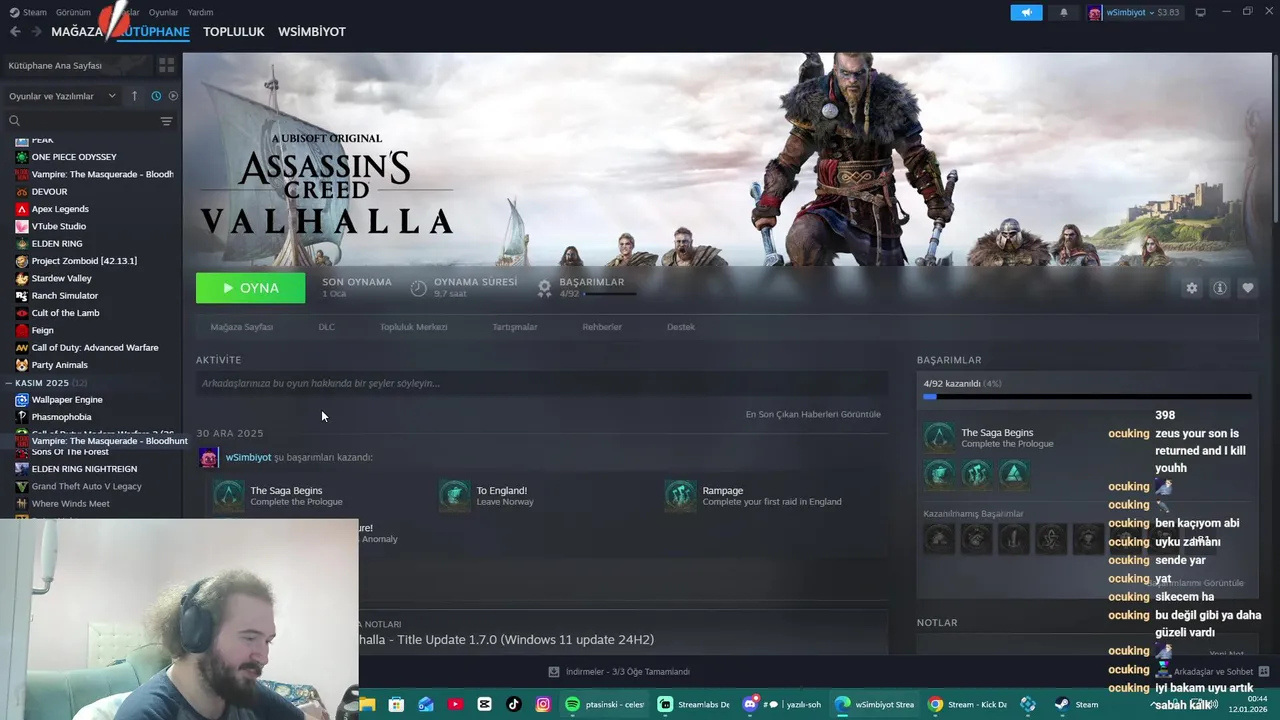1280x720 pixels.
Task: Open downloads status İndirmeler bar
Action: (x=619, y=672)
